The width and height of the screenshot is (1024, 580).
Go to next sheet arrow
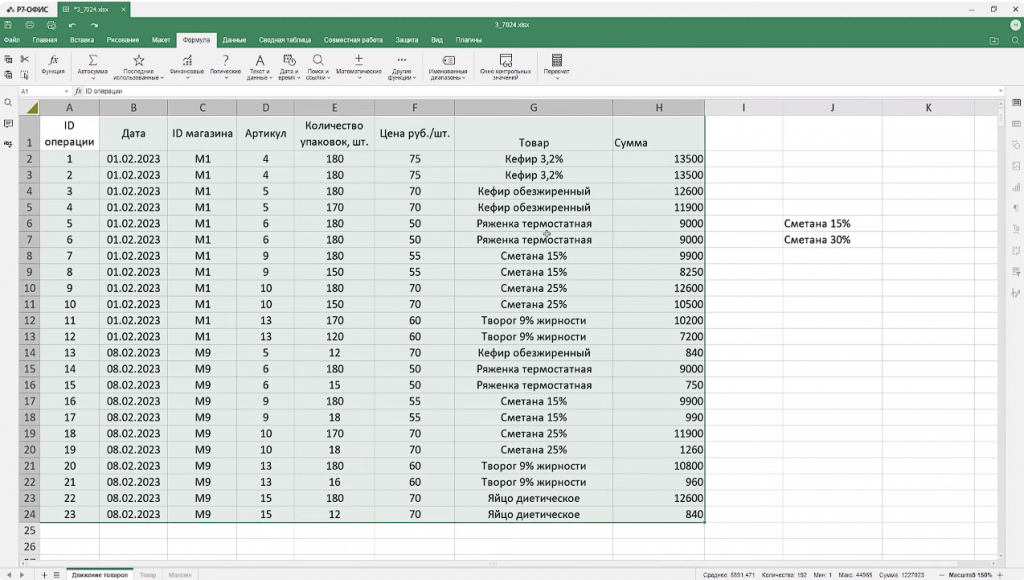pos(22,575)
